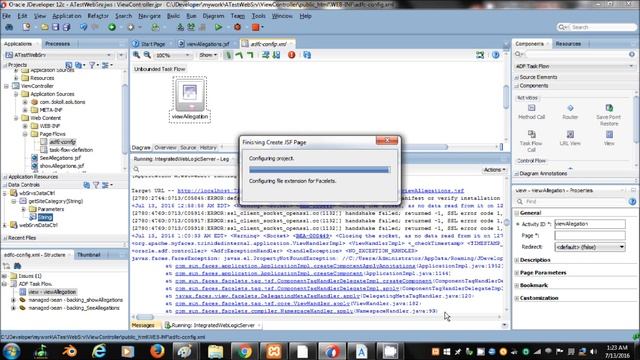Open the Overview tab of the editor
This screenshot has width=640, height=360.
point(165,148)
